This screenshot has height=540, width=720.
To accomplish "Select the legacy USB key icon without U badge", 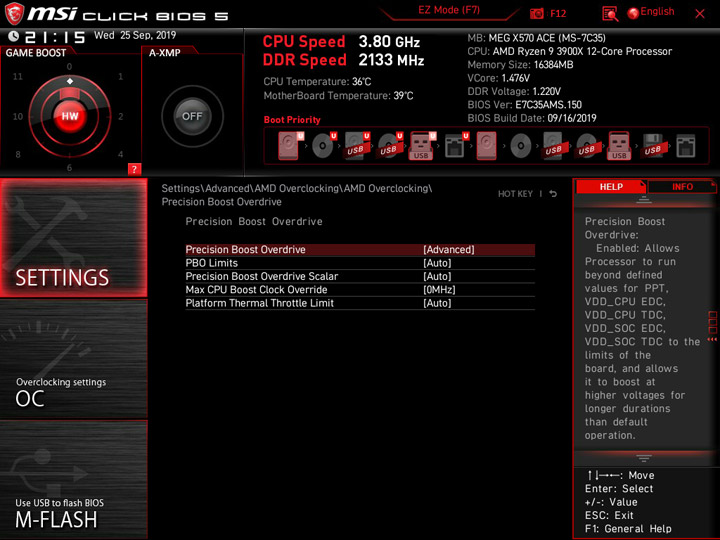I will [x=619, y=146].
